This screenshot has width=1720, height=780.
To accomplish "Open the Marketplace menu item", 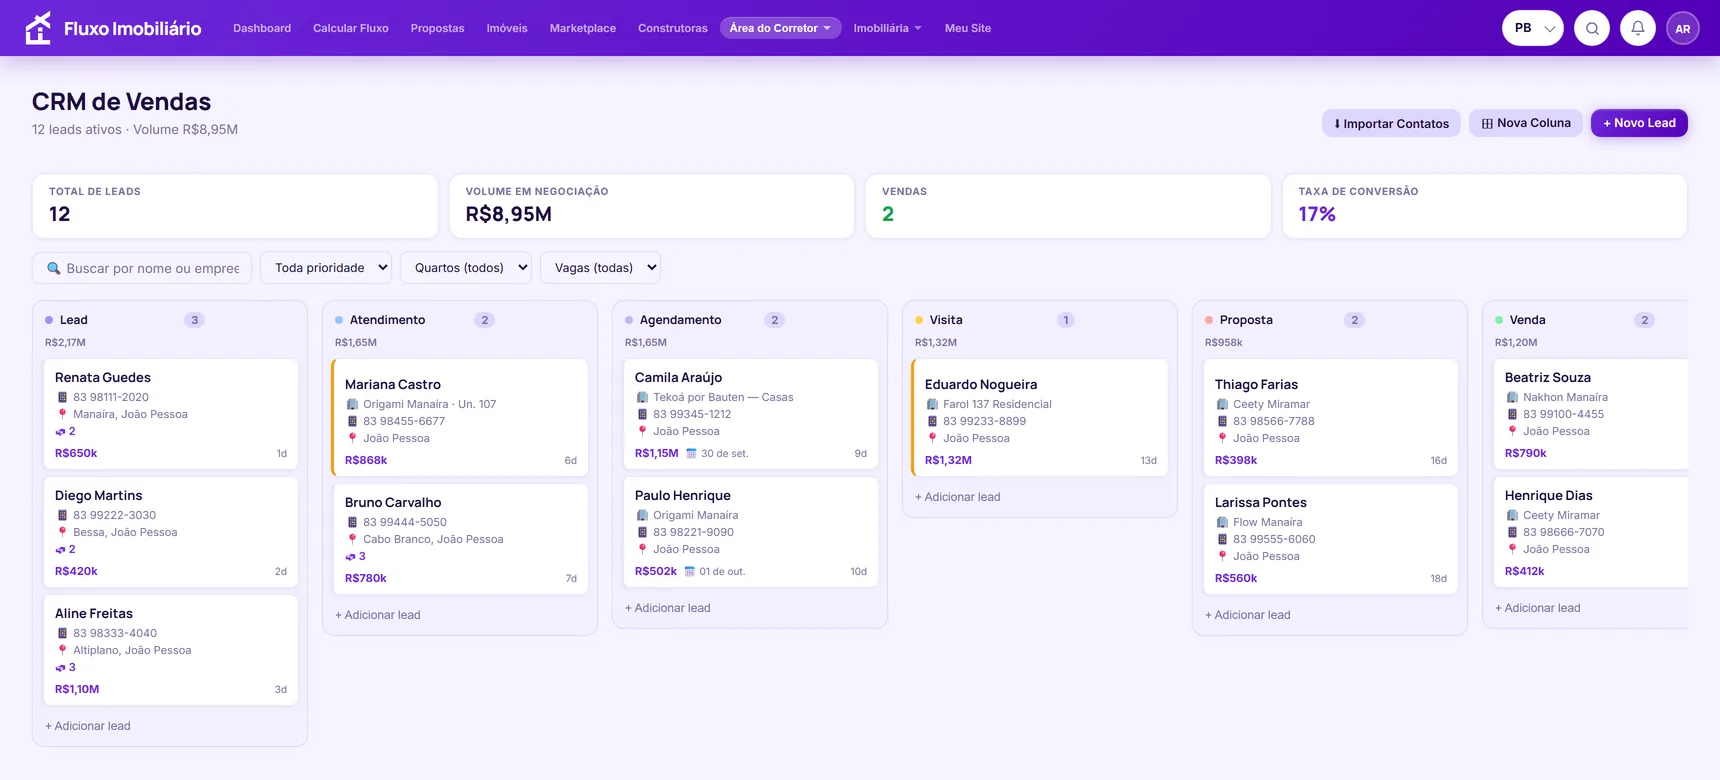I will click(x=583, y=28).
